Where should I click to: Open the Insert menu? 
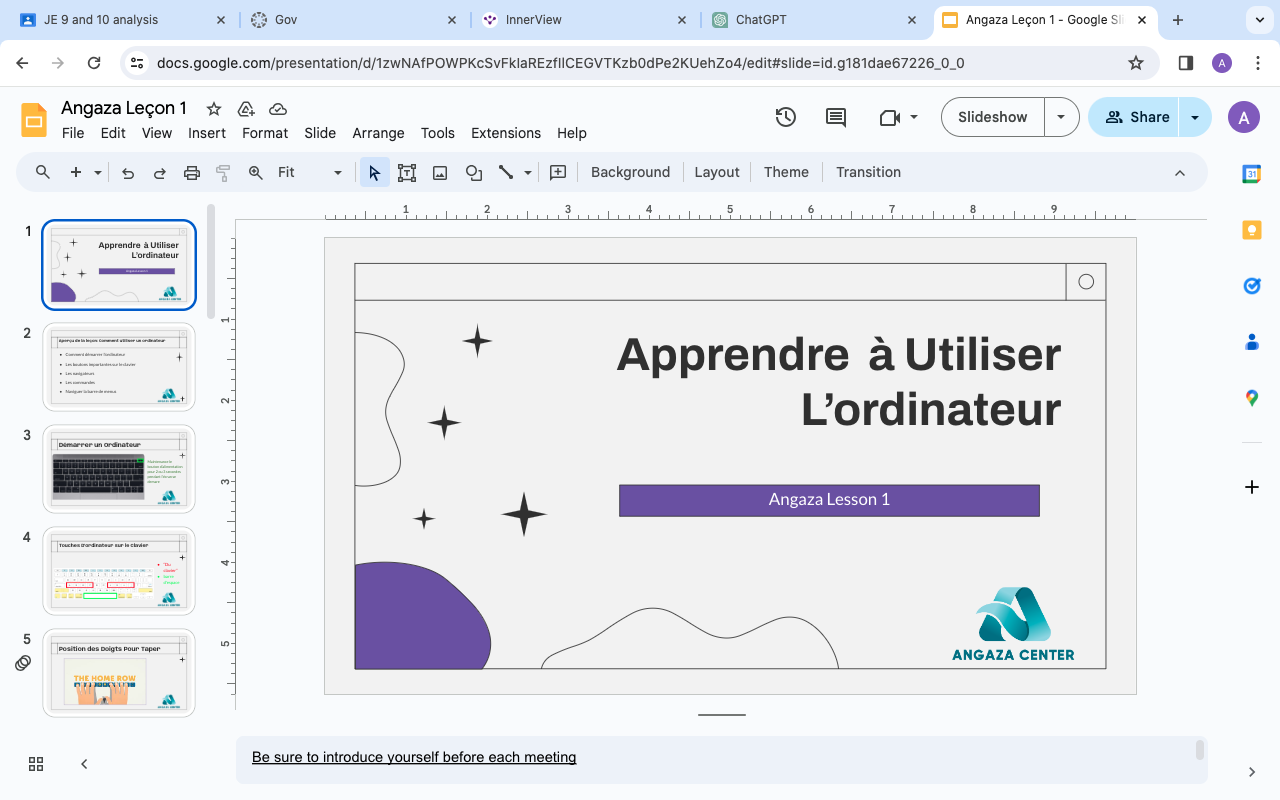tap(207, 133)
